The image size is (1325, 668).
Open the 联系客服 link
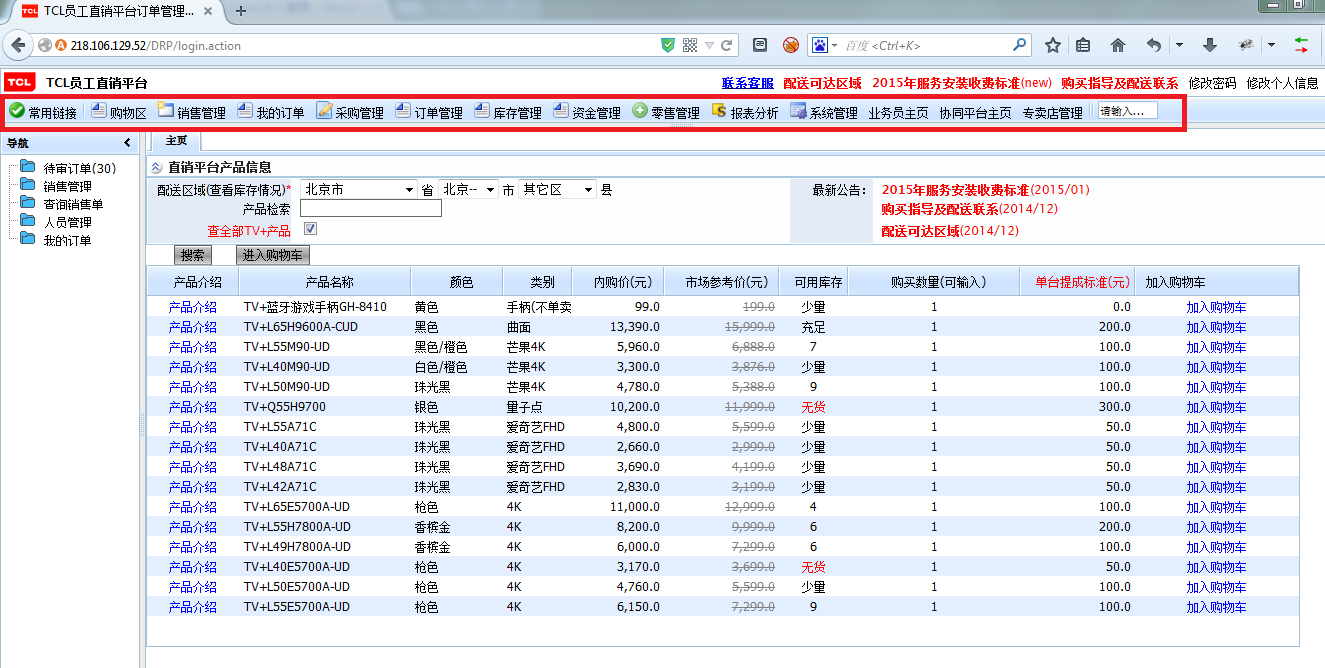click(747, 83)
